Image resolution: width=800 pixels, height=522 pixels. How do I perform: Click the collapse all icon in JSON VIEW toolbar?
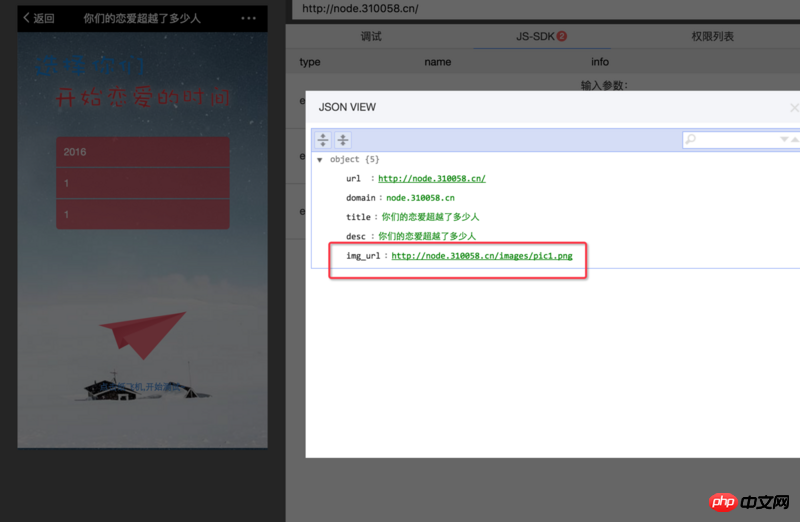tap(343, 140)
